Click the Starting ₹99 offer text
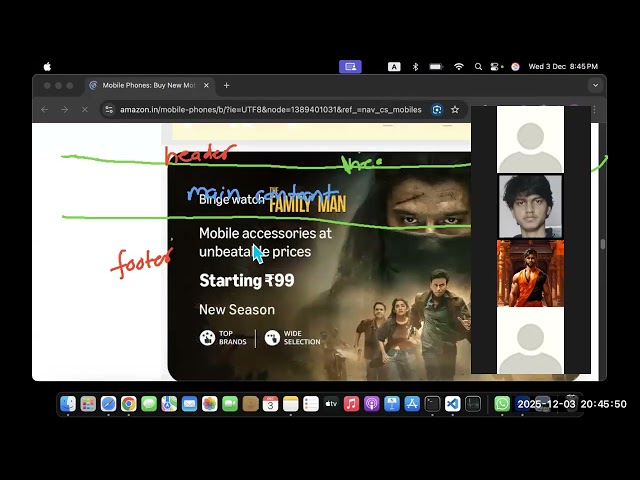 click(247, 280)
